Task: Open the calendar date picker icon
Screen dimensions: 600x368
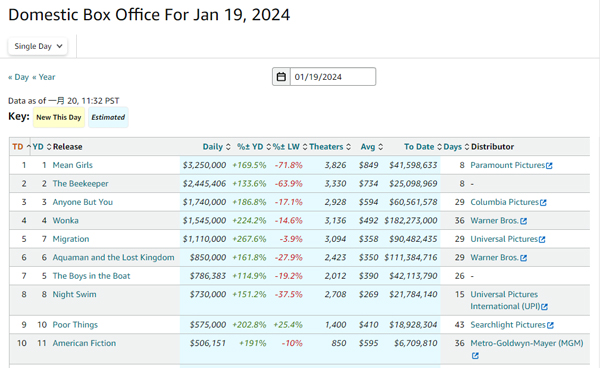Action: [281, 77]
